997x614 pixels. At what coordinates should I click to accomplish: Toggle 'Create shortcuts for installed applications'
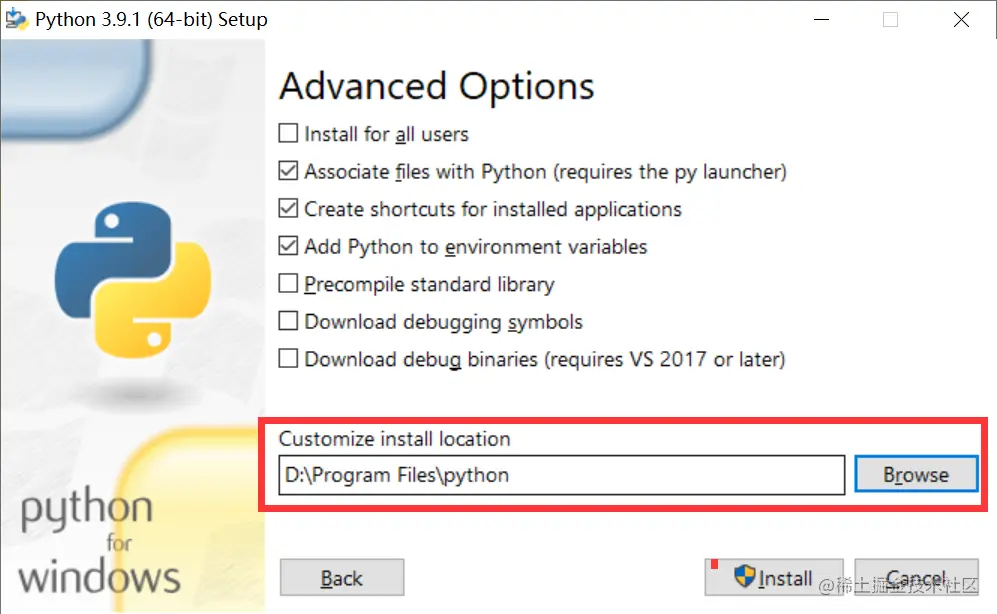[x=288, y=209]
